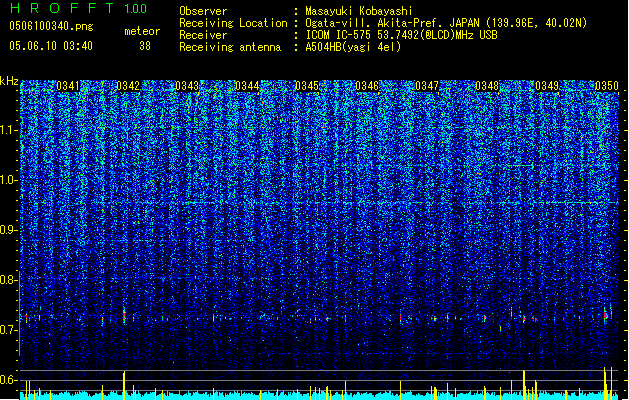Click the kHz axis unit label
Image resolution: width=629 pixels, height=400 pixels.
click(x=9, y=81)
